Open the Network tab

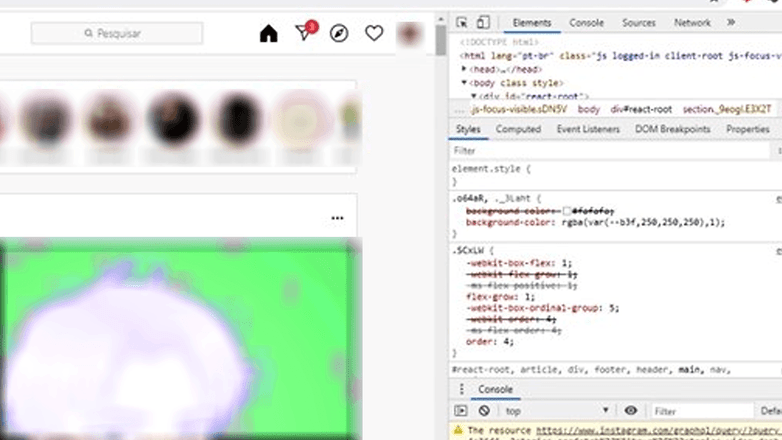pos(692,23)
